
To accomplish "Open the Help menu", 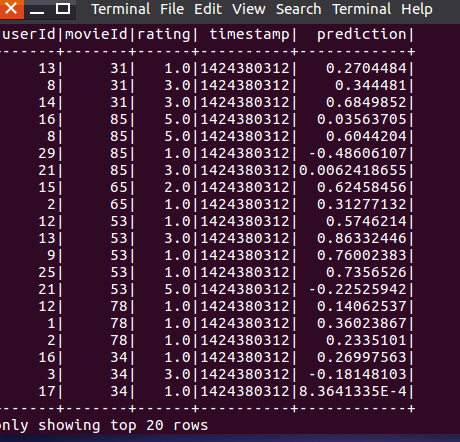I will coord(417,9).
